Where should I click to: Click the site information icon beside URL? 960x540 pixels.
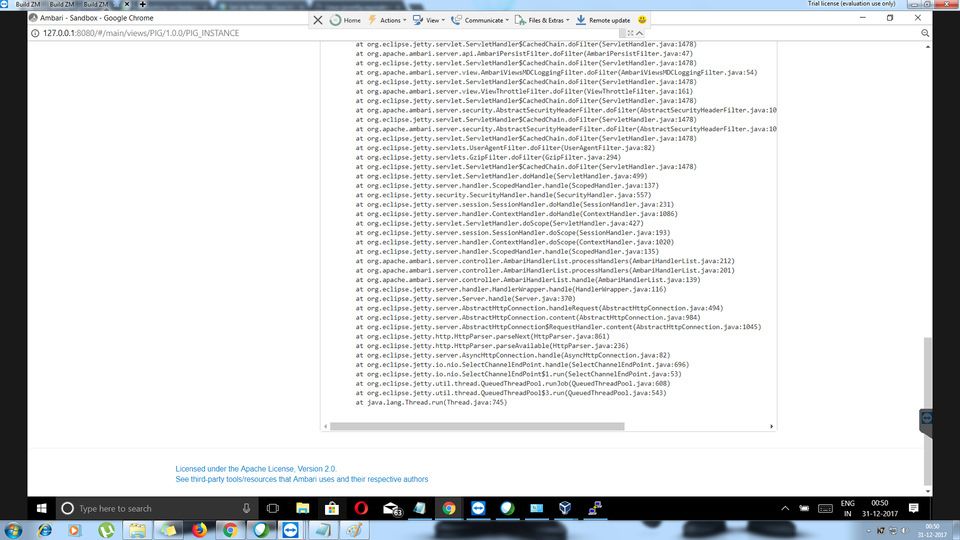35,33
